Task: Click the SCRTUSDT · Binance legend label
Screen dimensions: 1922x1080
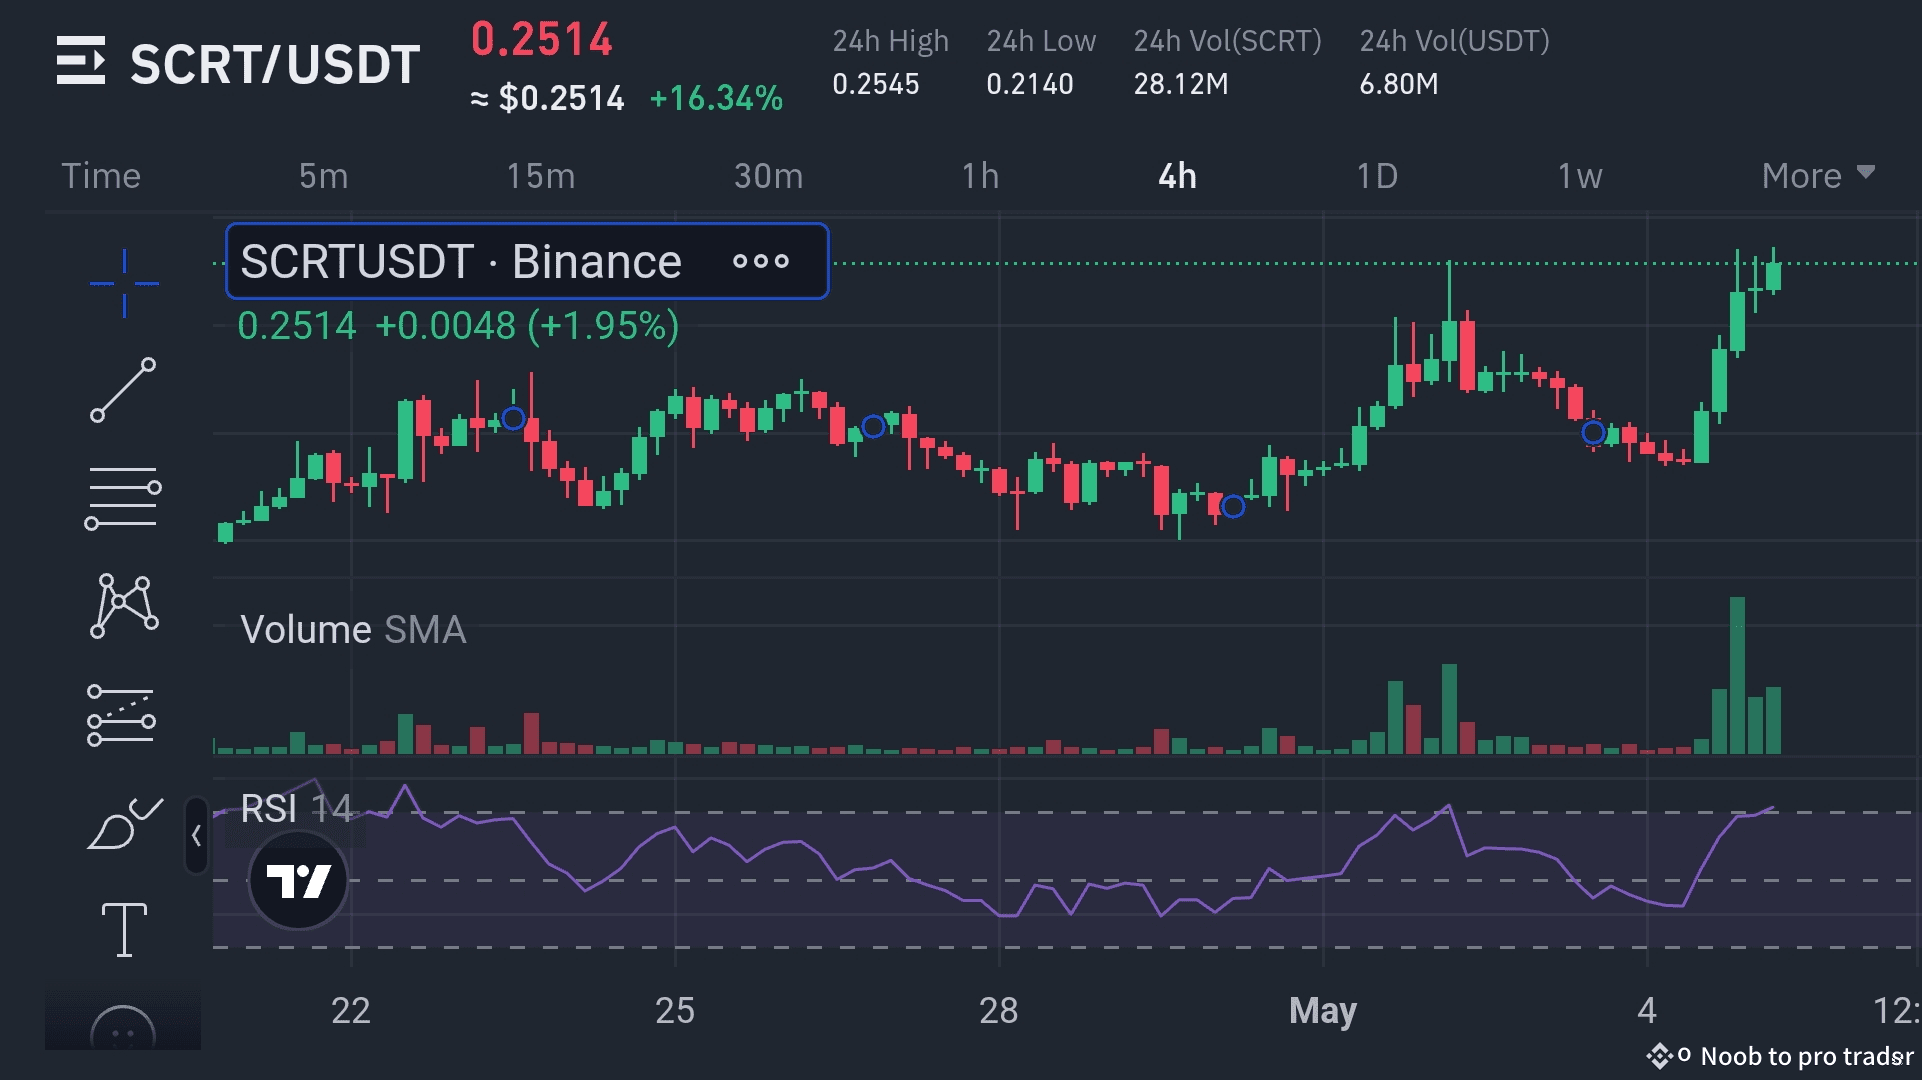Action: [x=461, y=262]
